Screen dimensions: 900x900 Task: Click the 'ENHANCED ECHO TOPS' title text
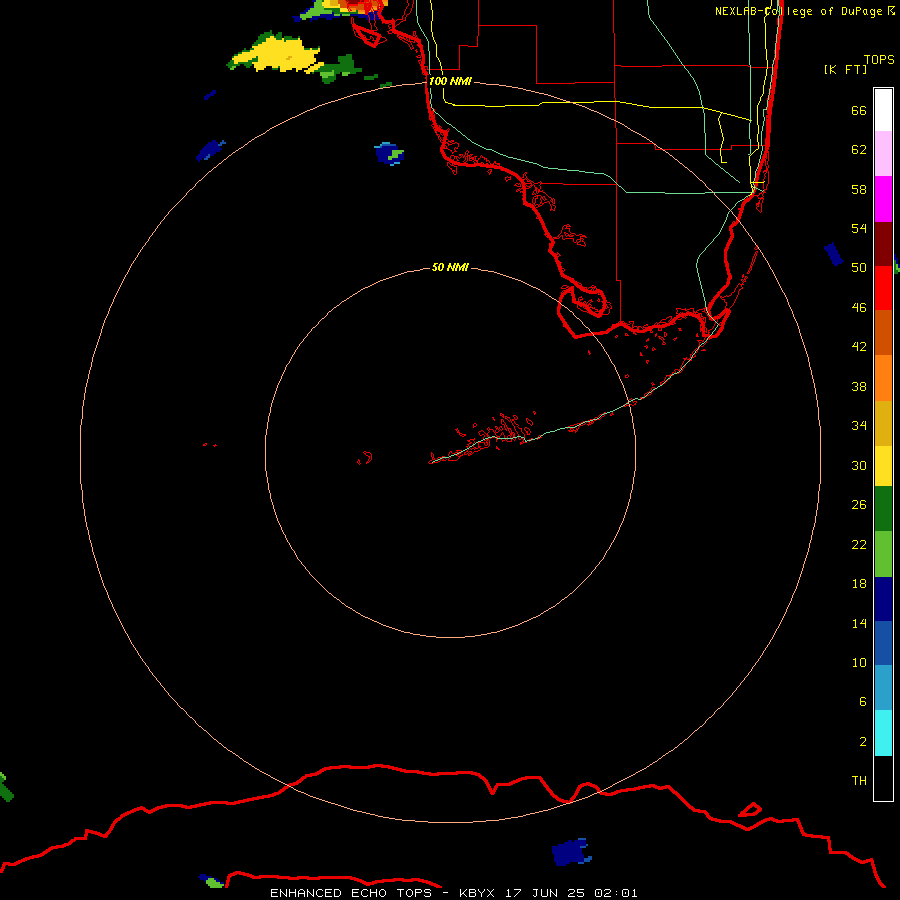click(x=351, y=893)
